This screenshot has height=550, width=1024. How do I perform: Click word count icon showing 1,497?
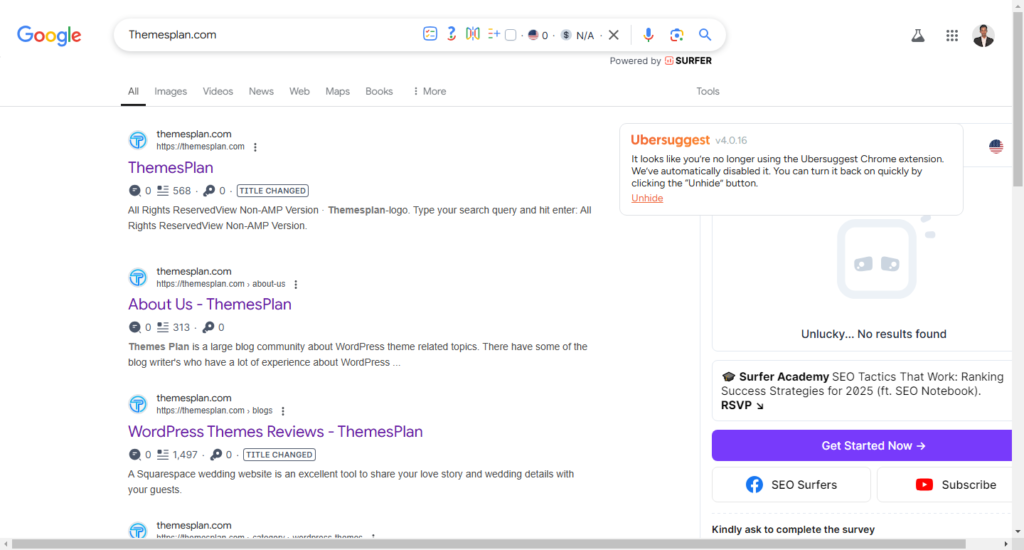tap(163, 455)
